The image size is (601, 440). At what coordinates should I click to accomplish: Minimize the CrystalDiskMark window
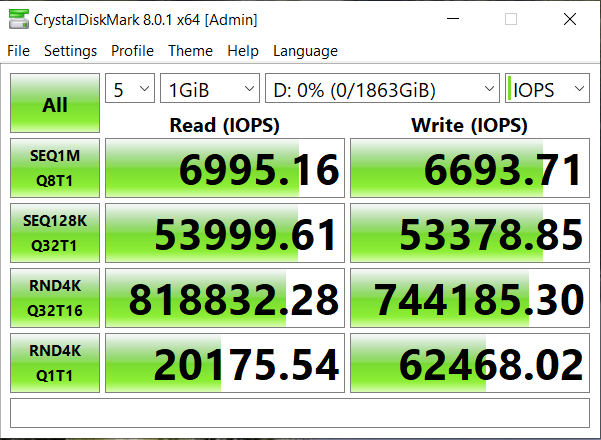pyautogui.click(x=453, y=19)
